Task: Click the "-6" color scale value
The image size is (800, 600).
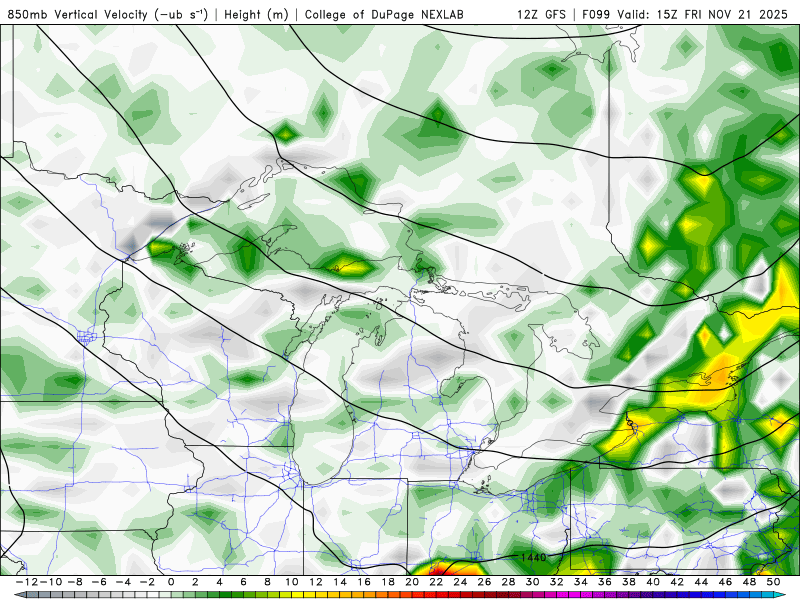Action: click(x=99, y=582)
